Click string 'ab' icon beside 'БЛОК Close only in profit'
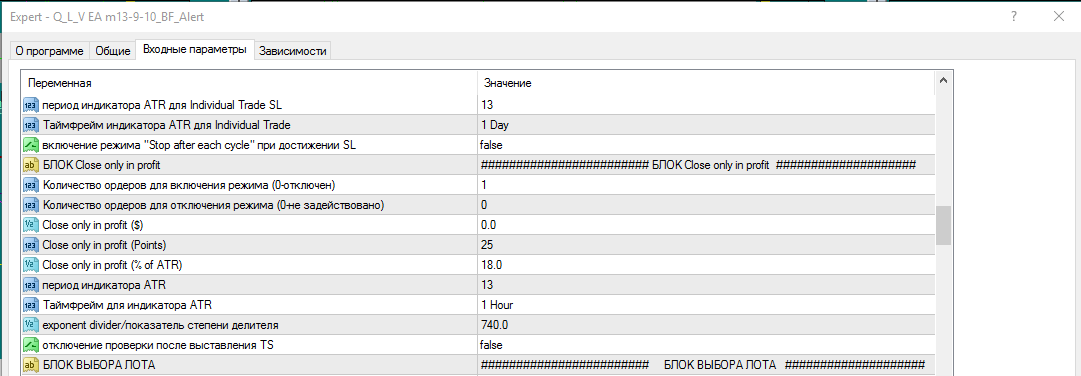 [x=32, y=165]
